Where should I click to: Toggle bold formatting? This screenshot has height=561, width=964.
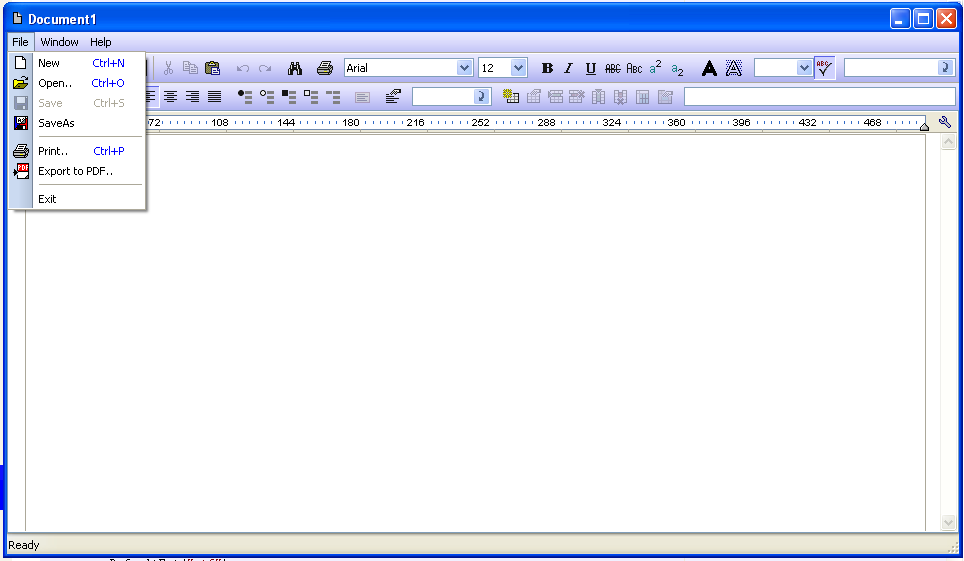(x=547, y=68)
